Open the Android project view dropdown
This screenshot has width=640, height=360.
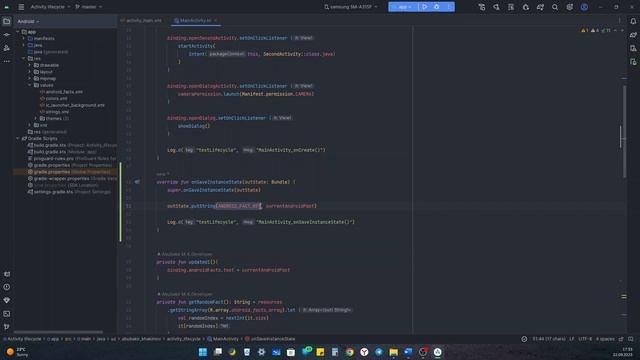pos(28,21)
